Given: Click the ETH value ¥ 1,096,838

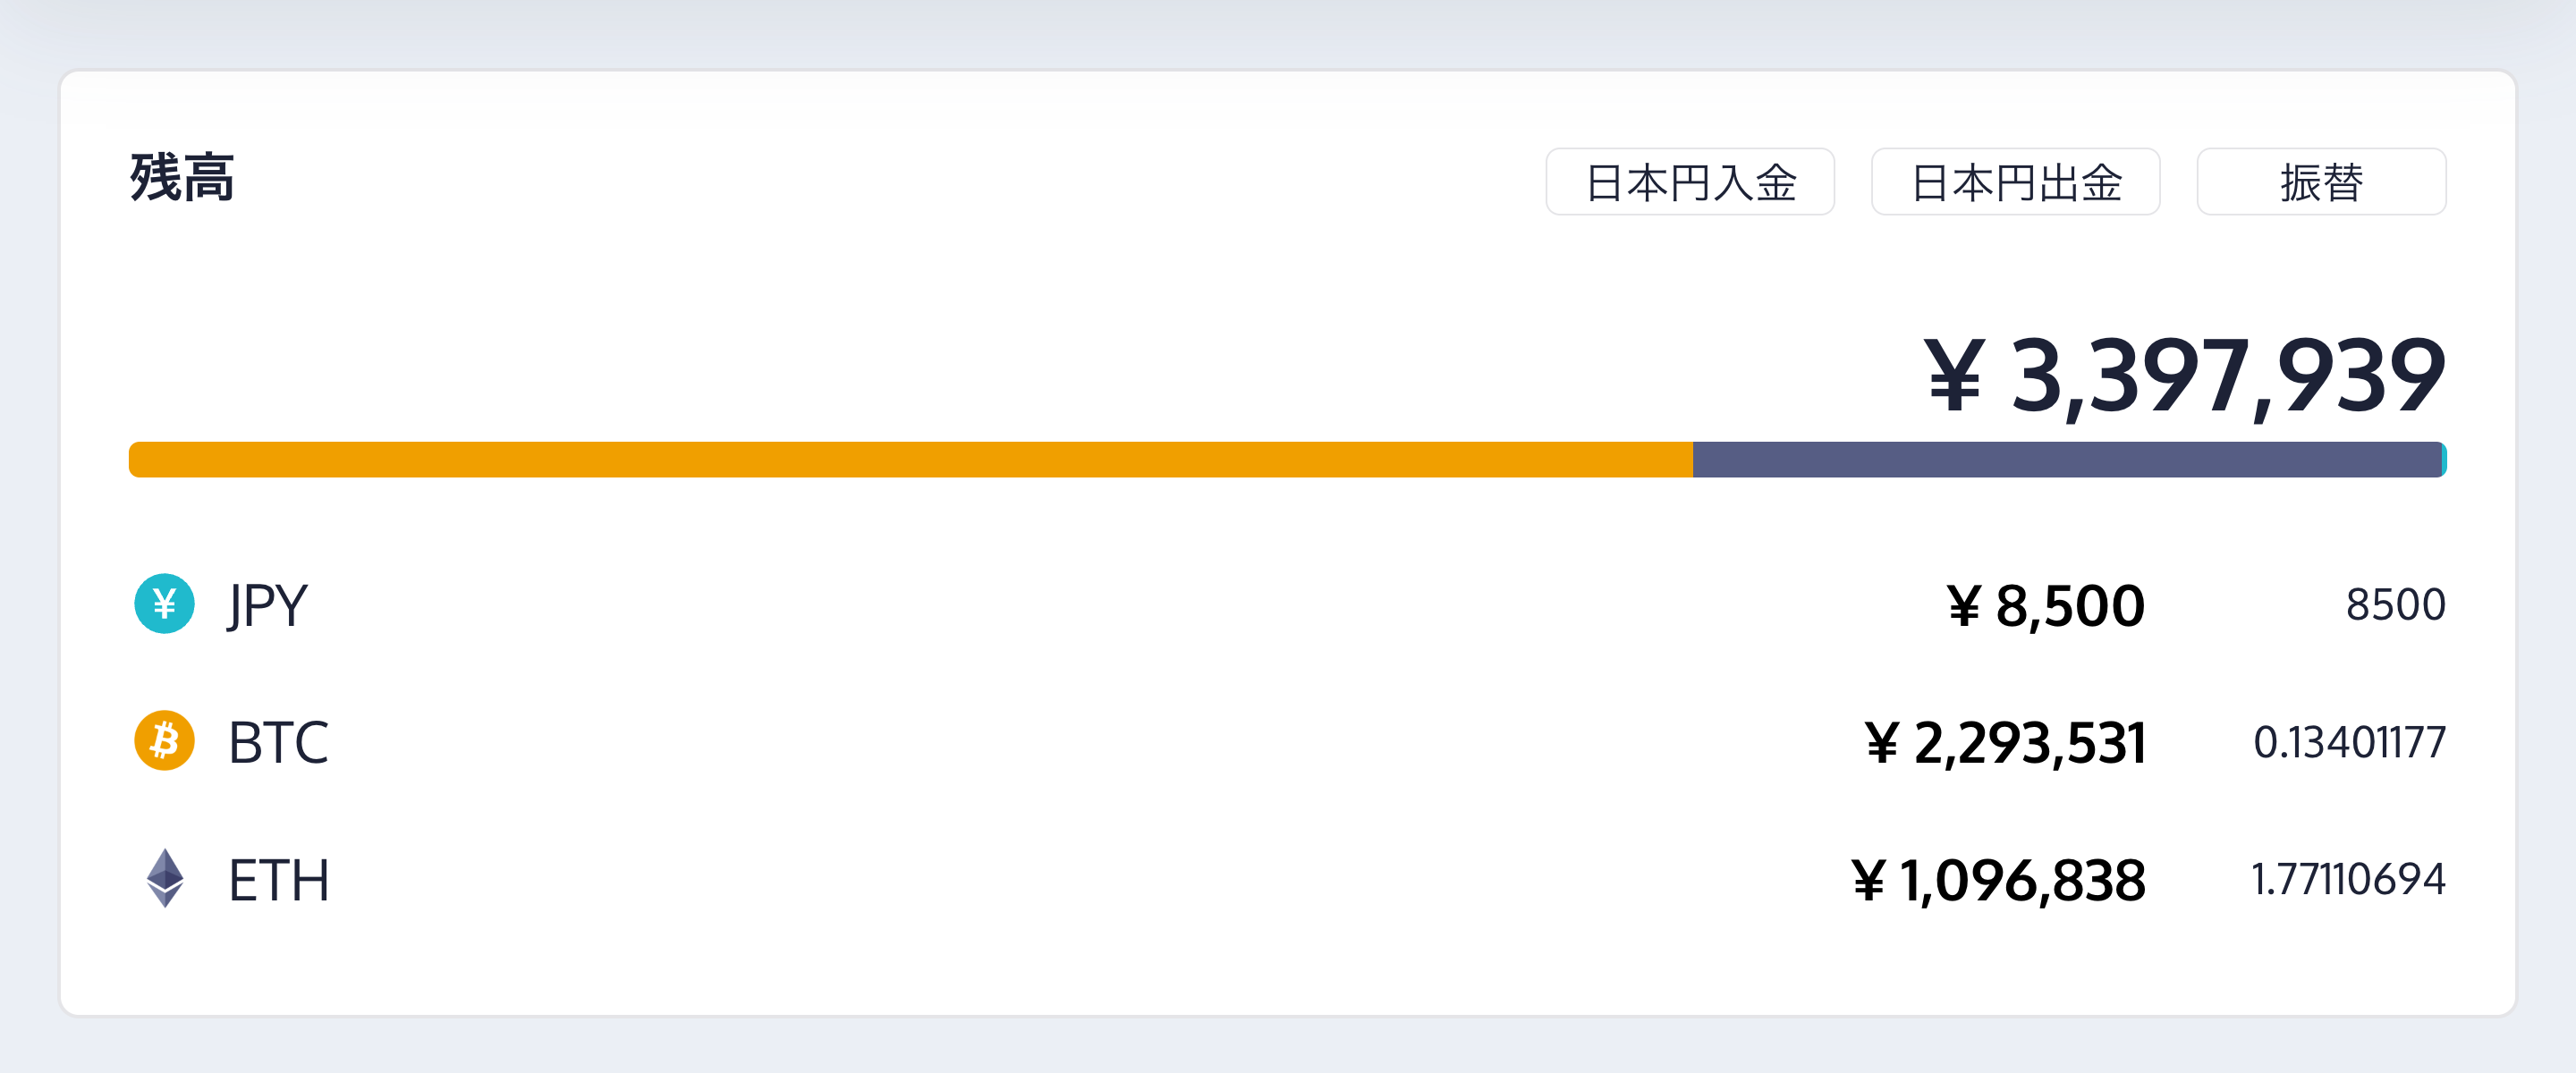Looking at the screenshot, I should tap(1998, 881).
